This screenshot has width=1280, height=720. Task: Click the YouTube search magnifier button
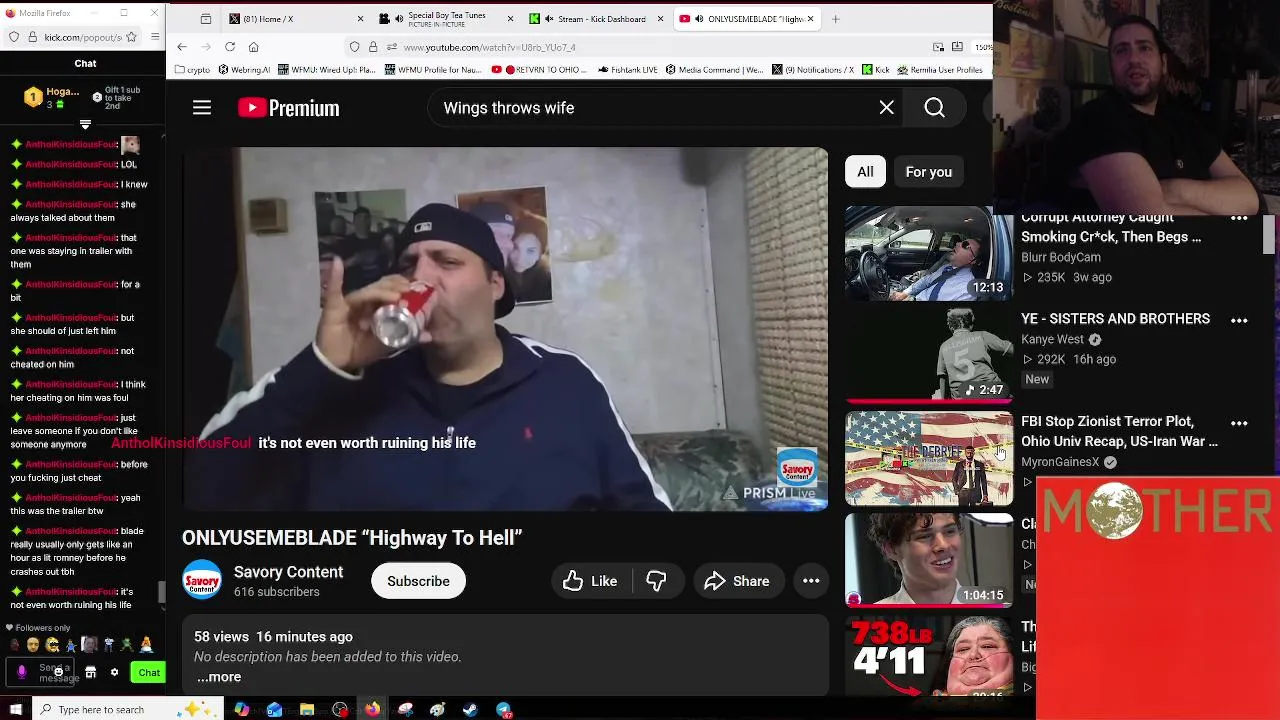click(934, 108)
